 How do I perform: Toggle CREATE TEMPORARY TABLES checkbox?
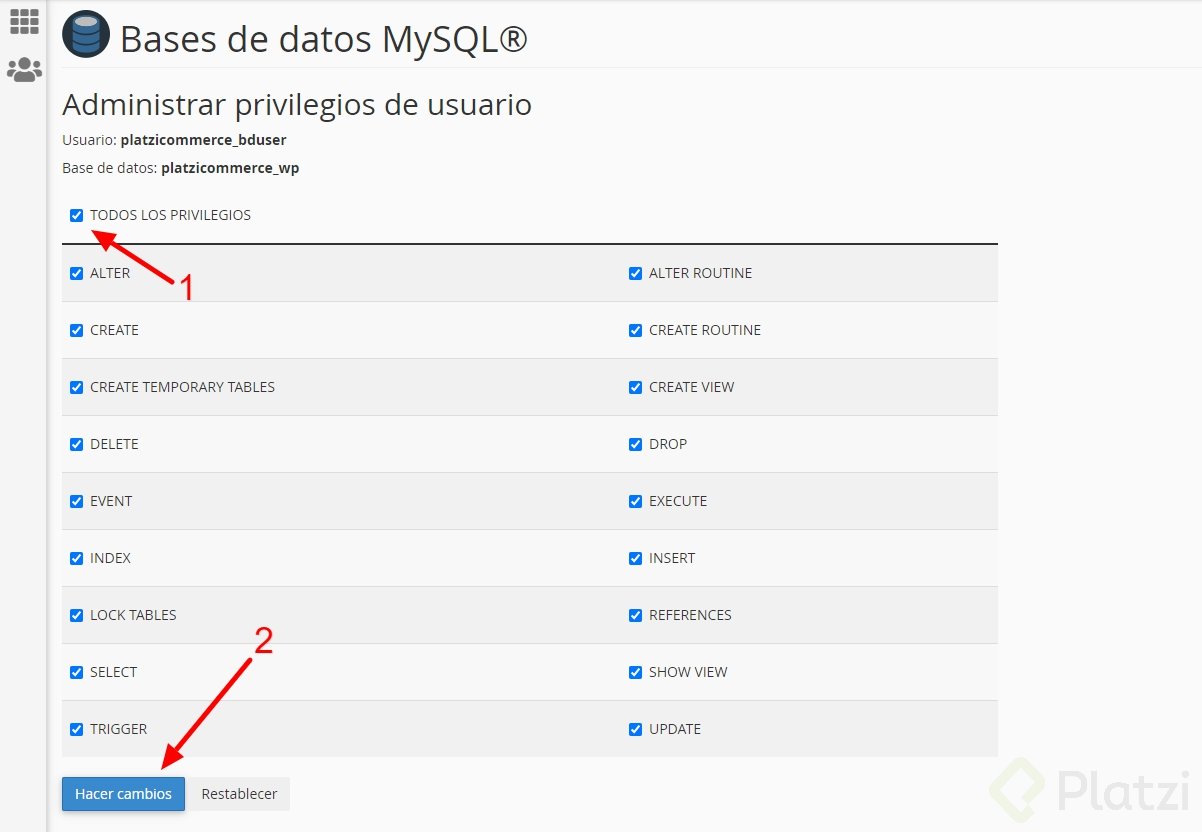click(77, 387)
